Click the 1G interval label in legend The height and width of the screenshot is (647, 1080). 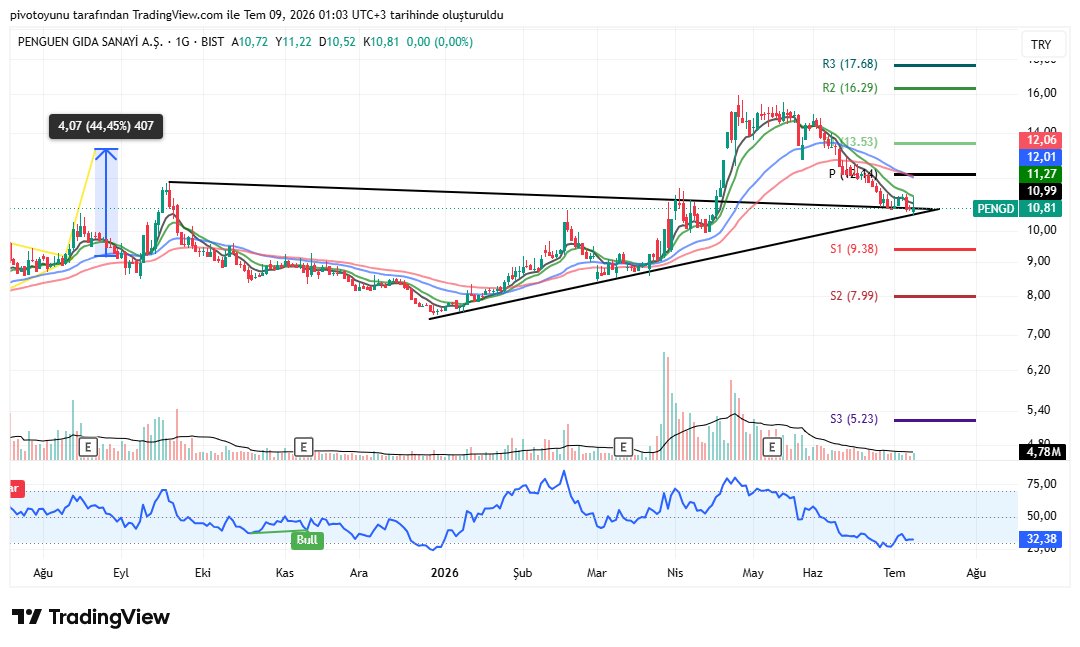pyautogui.click(x=182, y=42)
